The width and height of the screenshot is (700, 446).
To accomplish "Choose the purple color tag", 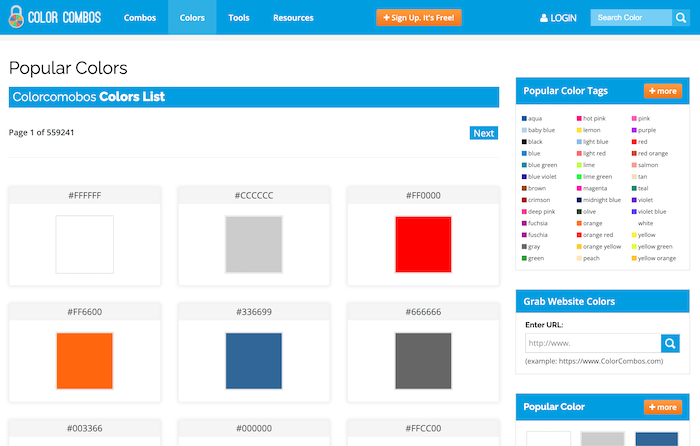I will pos(646,130).
